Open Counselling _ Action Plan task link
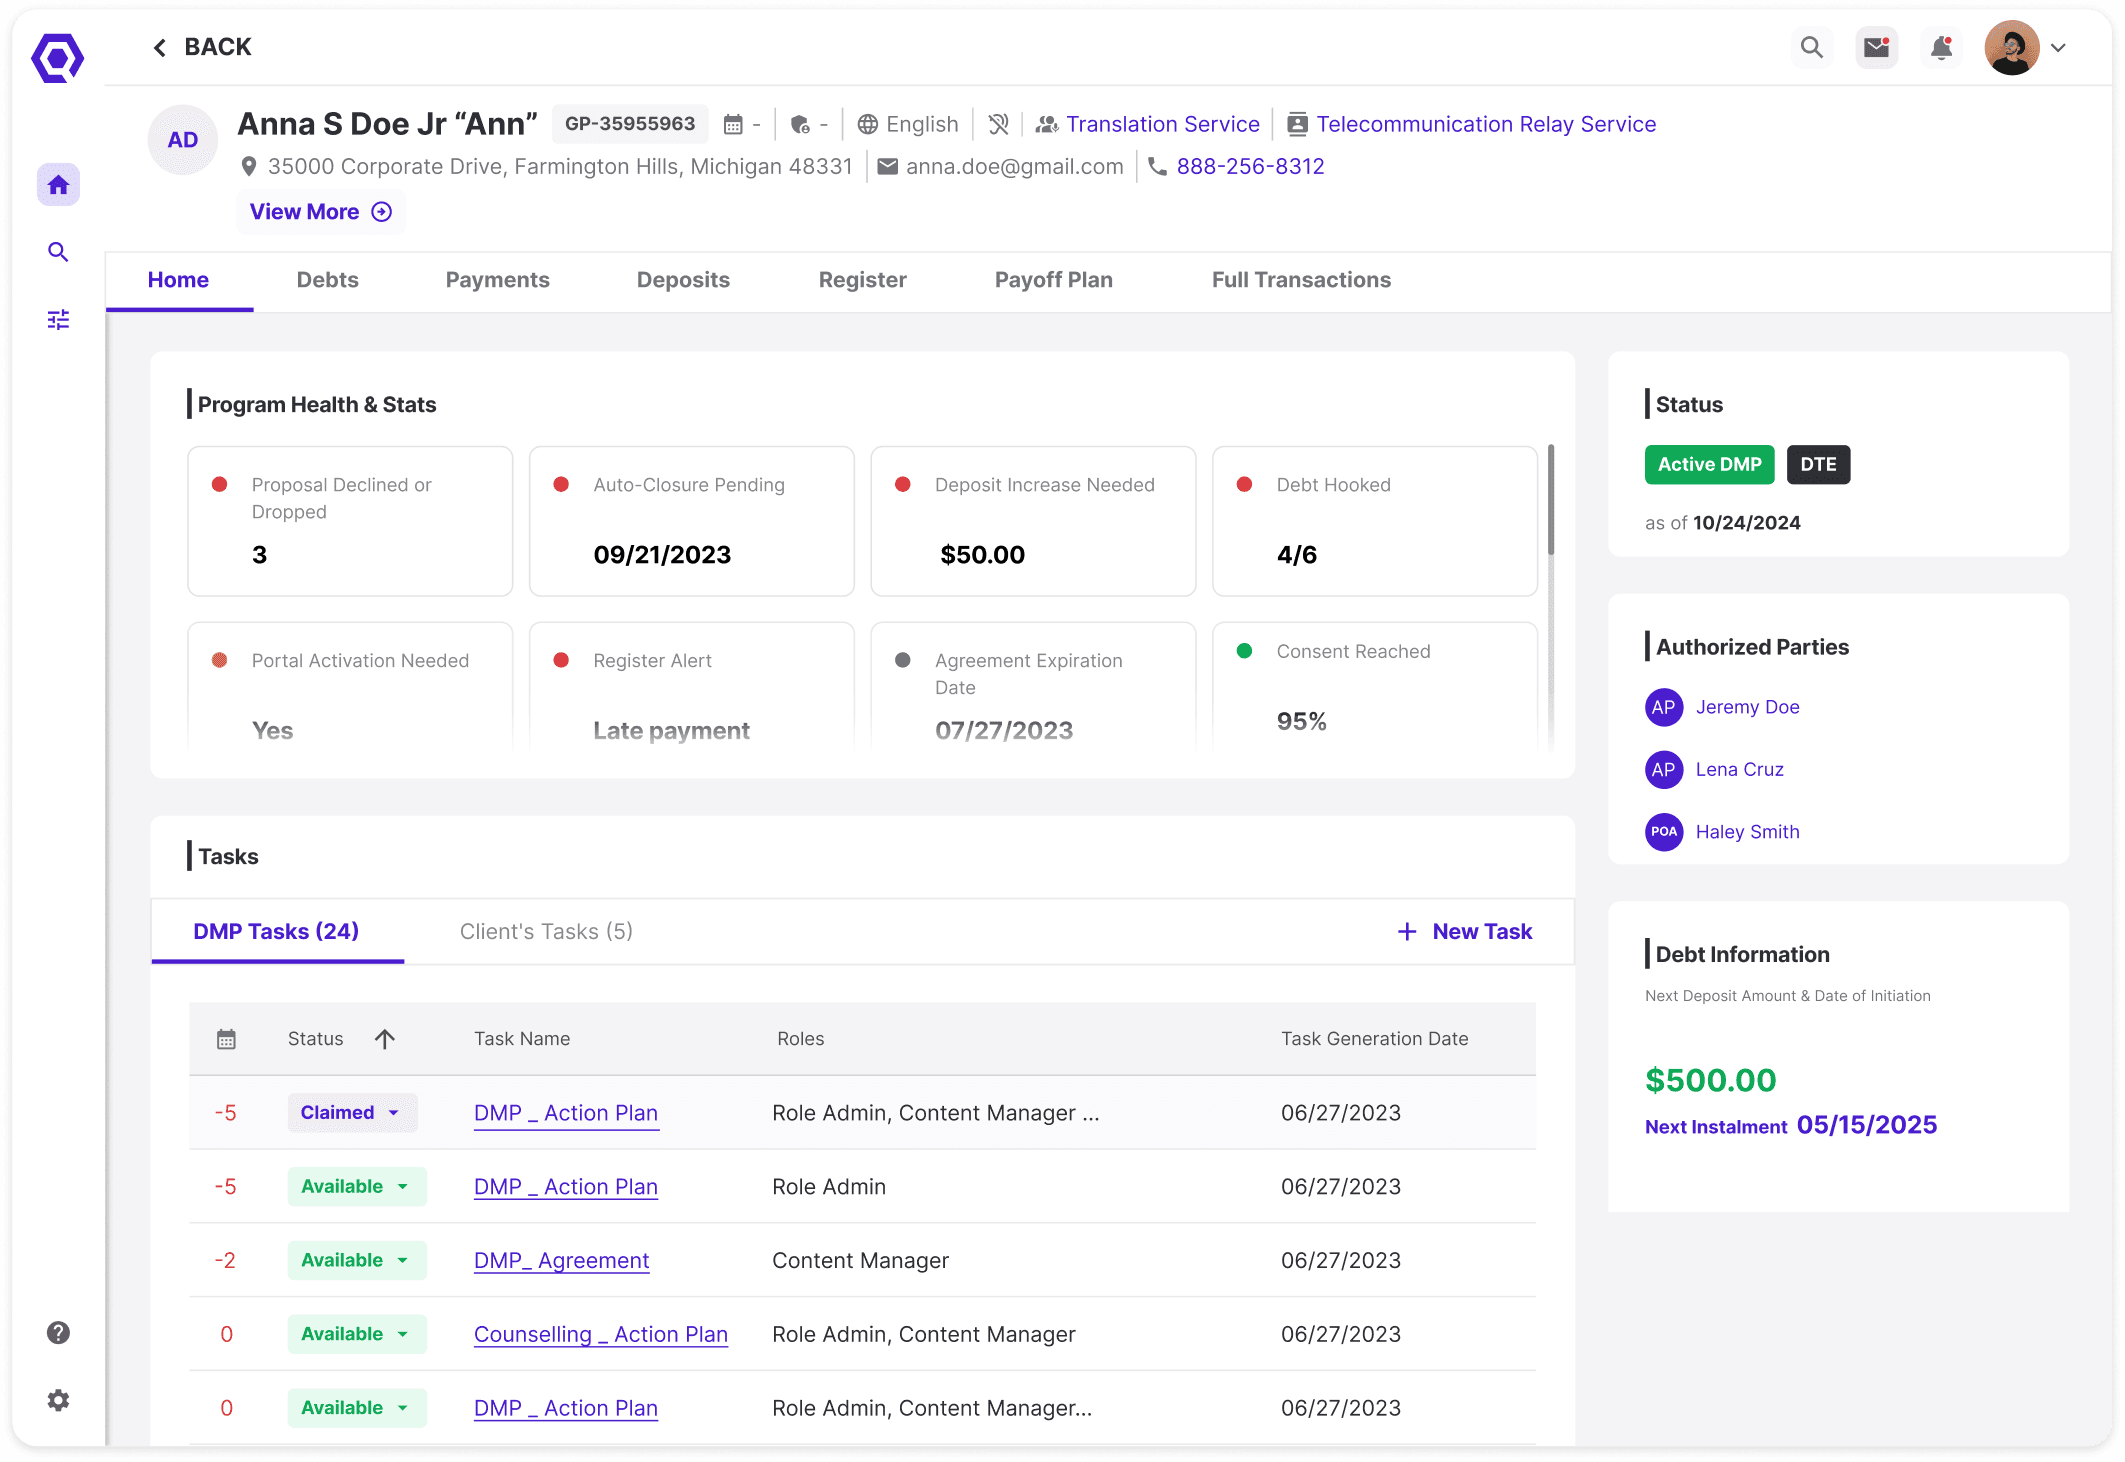This screenshot has height=1462, width=2125. (x=600, y=1334)
